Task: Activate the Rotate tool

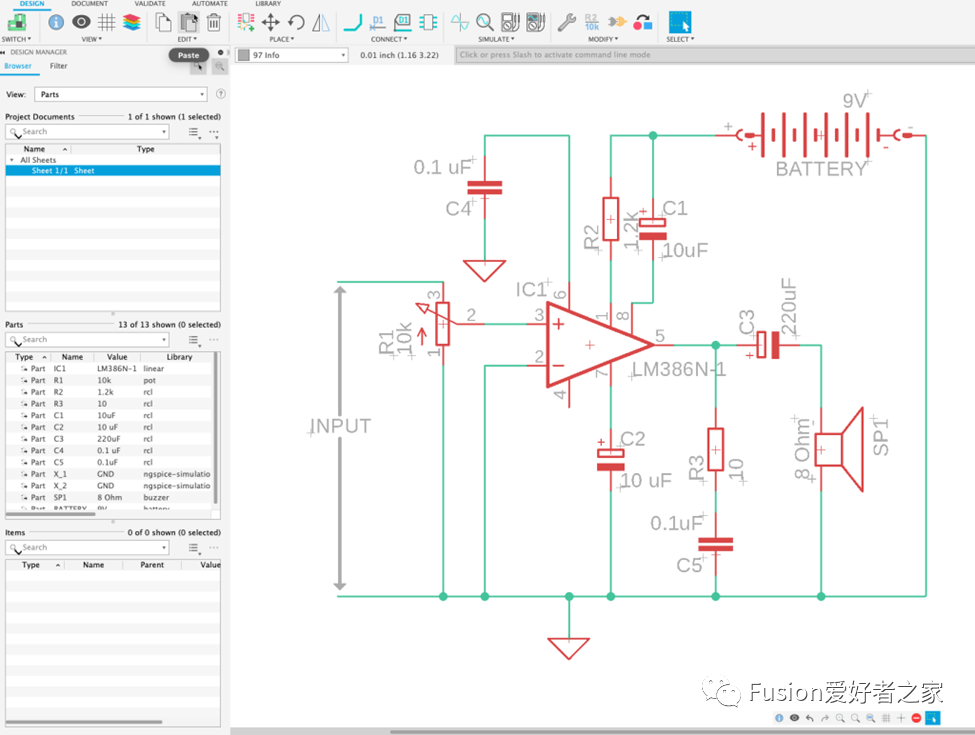Action: point(296,22)
